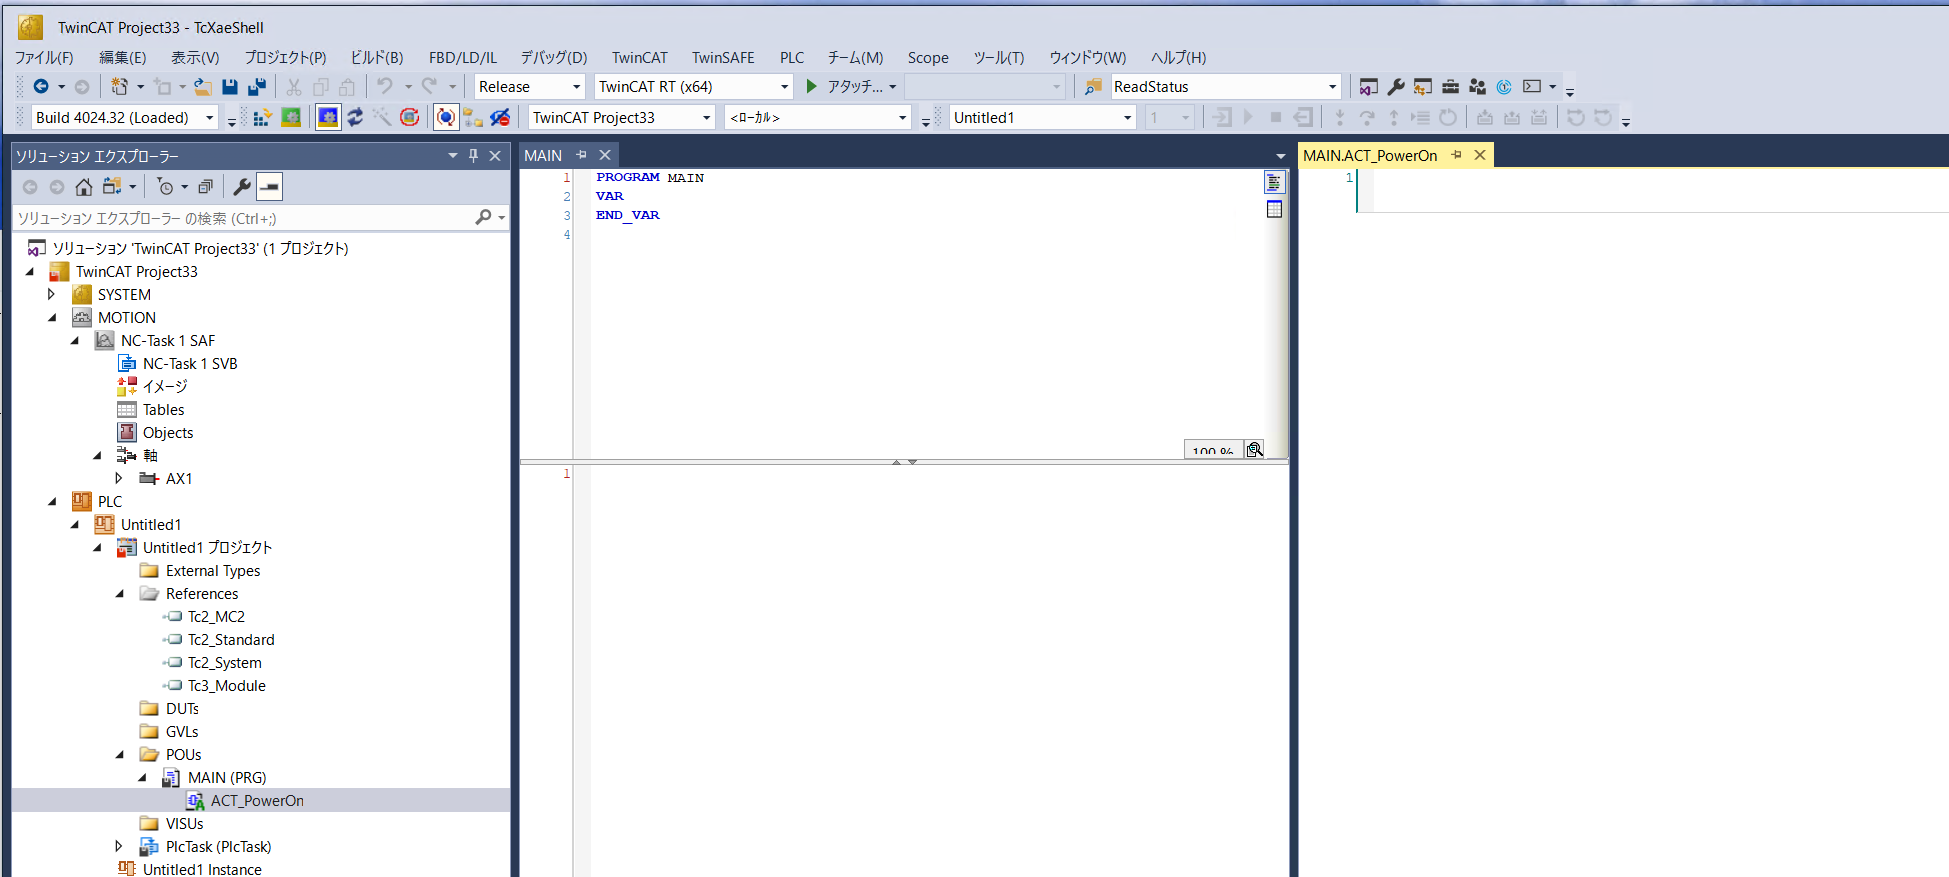Click the Find in Files icon
Image resolution: width=1949 pixels, height=877 pixels.
pos(1093,87)
